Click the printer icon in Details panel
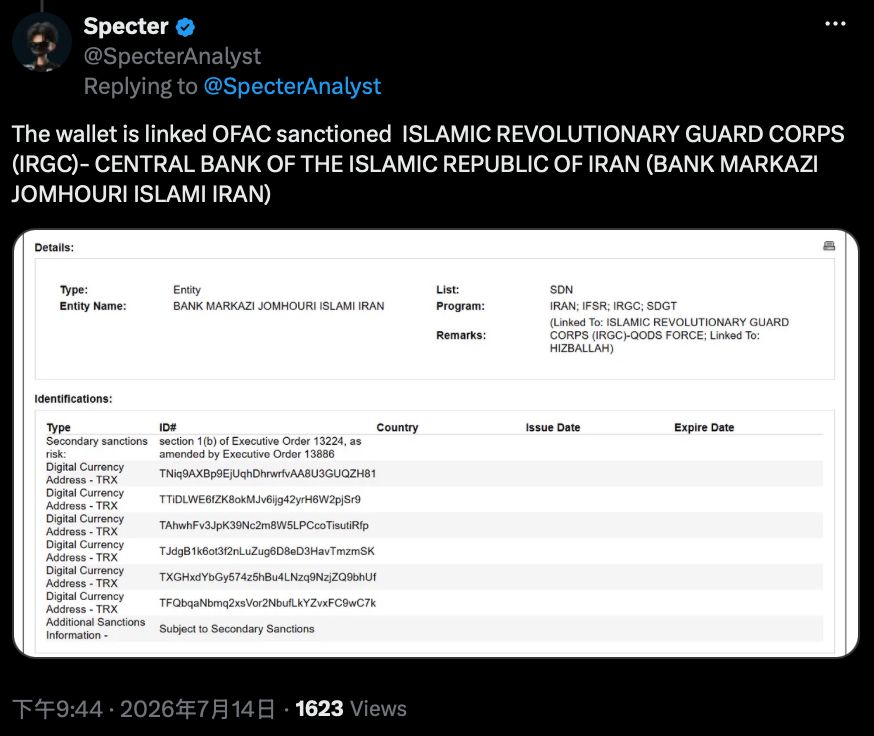Image resolution: width=874 pixels, height=736 pixels. click(x=829, y=246)
